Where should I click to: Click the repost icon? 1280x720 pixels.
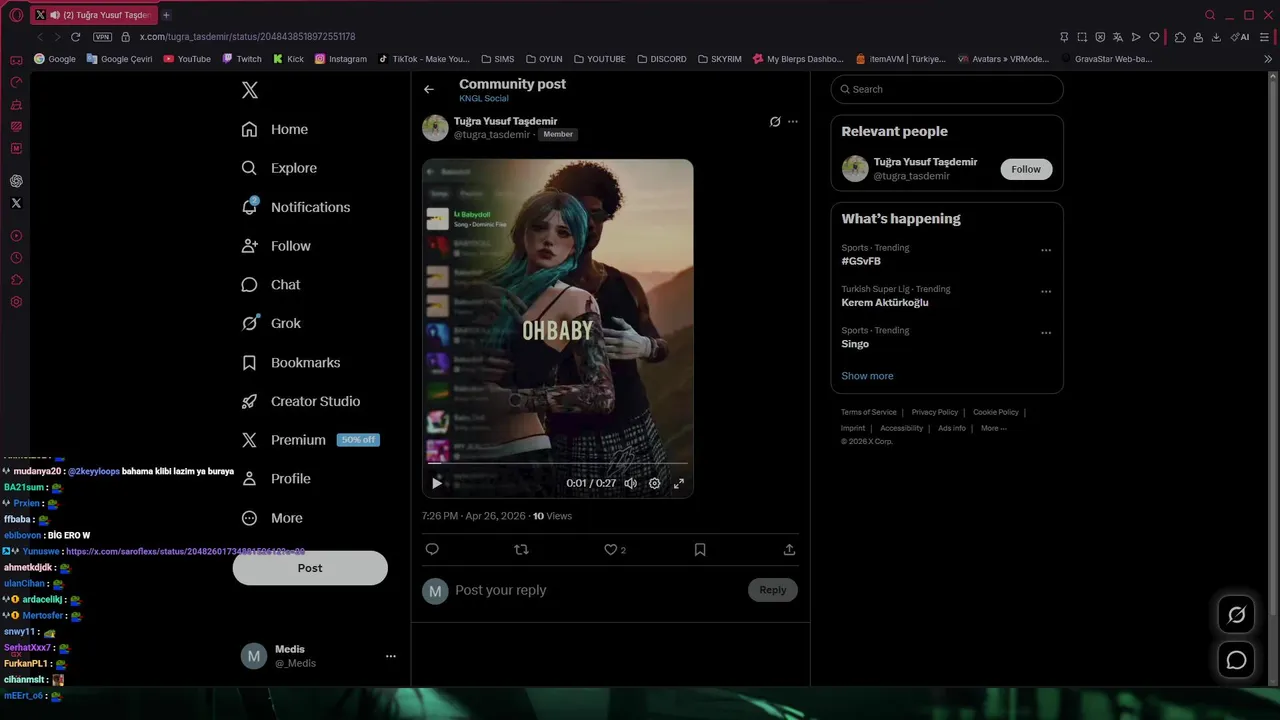521,549
